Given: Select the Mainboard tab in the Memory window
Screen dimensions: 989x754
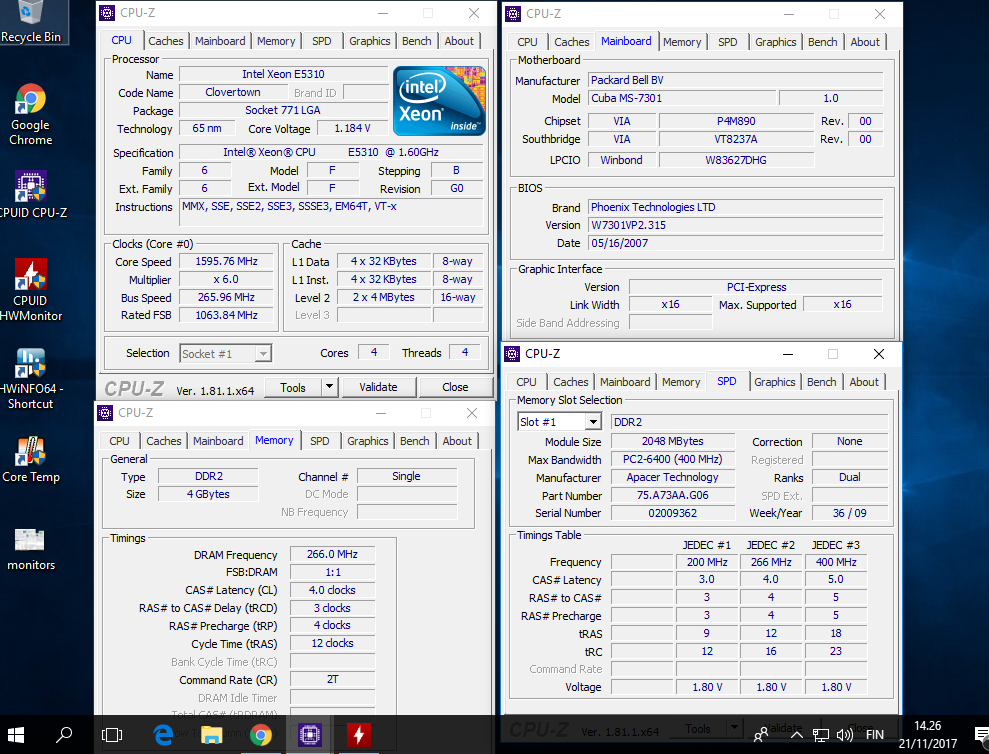Looking at the screenshot, I should 218,441.
